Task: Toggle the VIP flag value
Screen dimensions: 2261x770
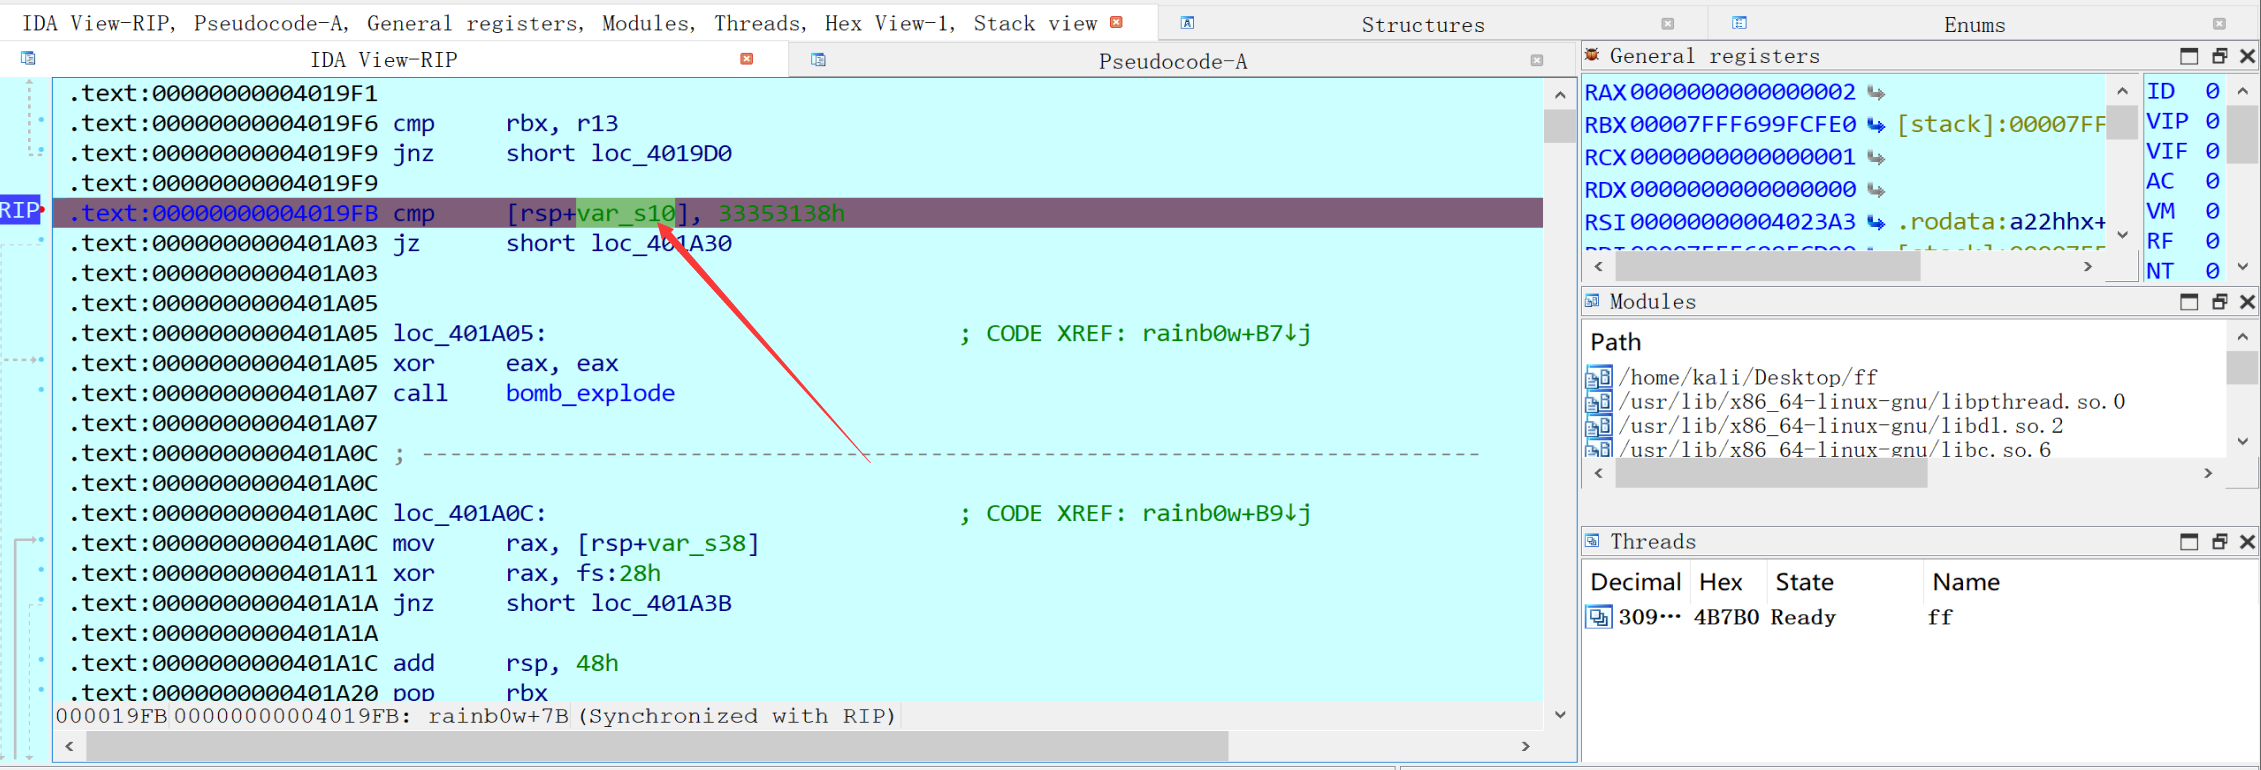Action: click(2212, 121)
